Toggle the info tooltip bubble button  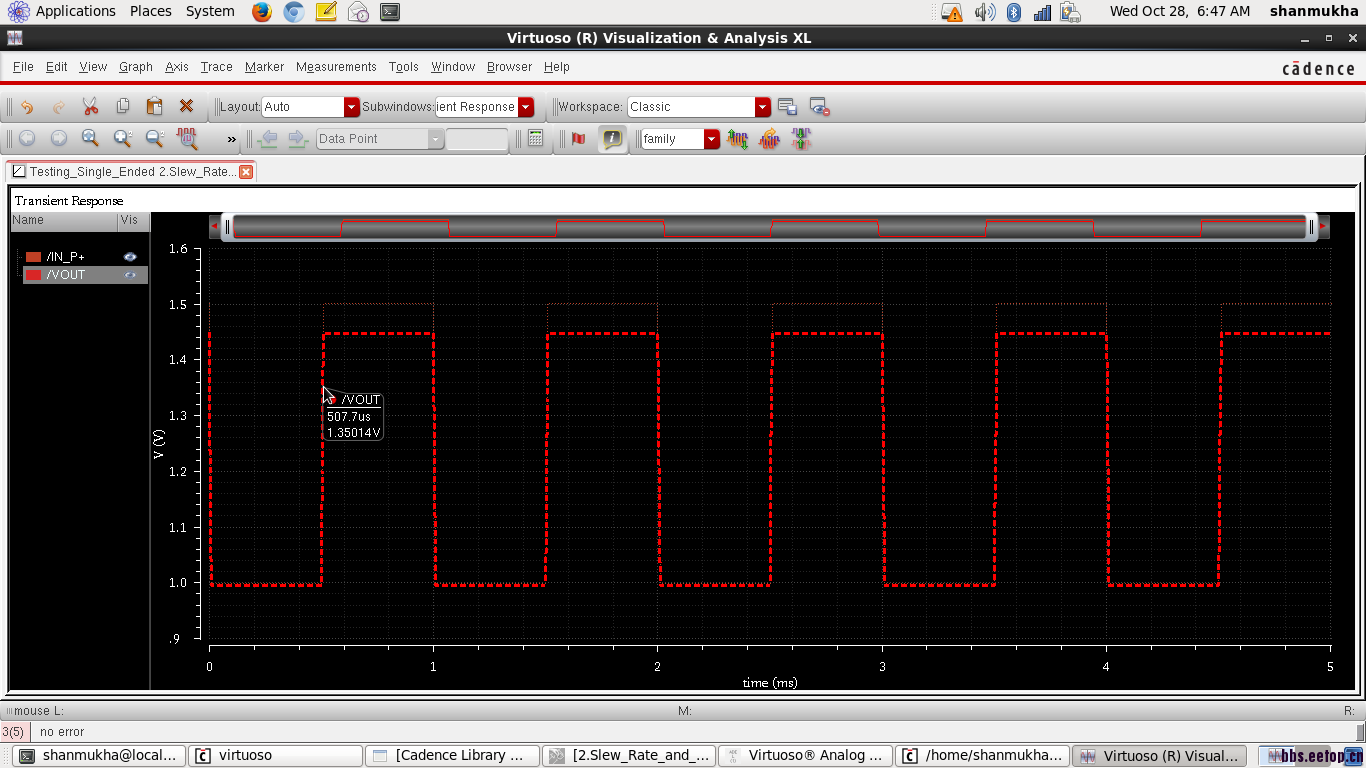tap(612, 139)
